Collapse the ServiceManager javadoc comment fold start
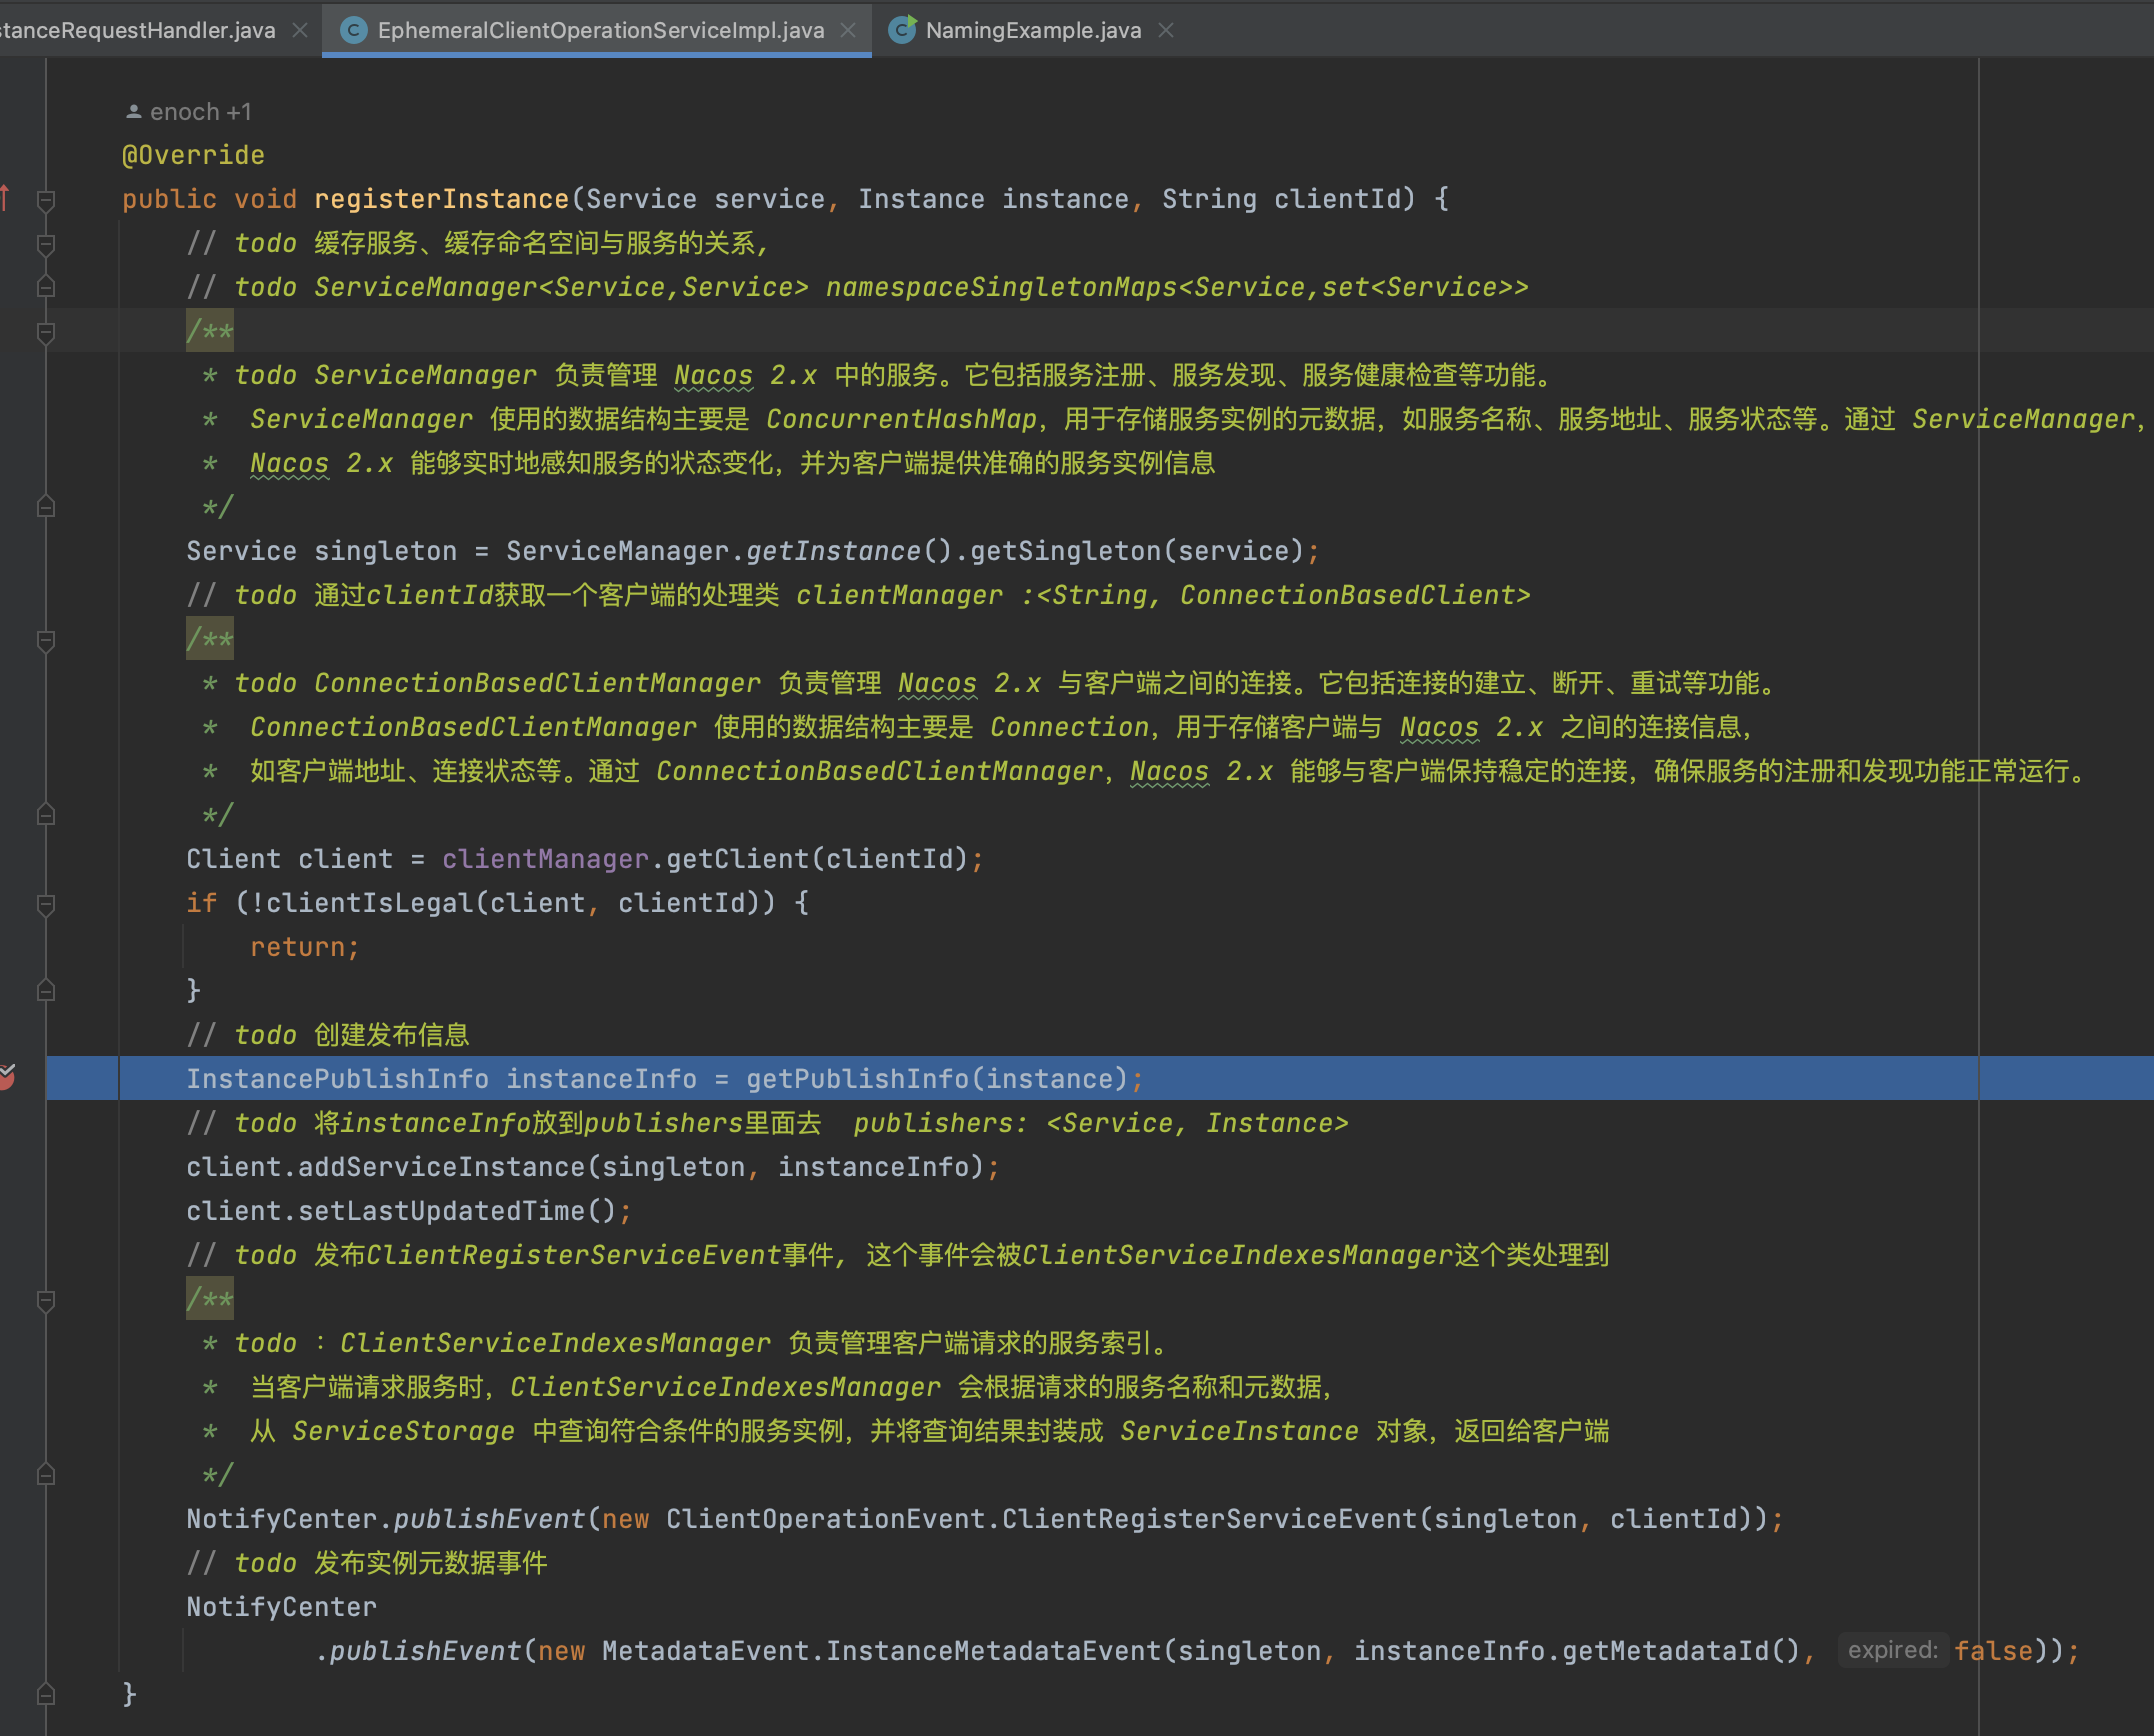 click(x=46, y=332)
